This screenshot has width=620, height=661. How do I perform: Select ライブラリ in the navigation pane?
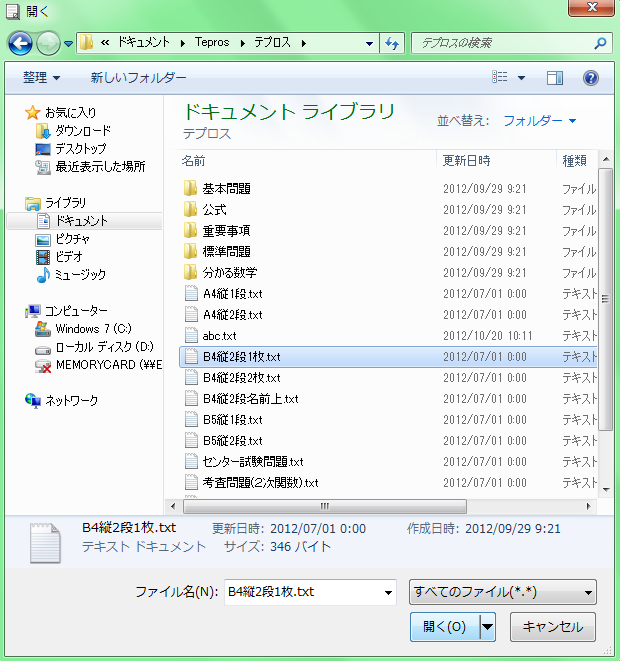pyautogui.click(x=56, y=203)
